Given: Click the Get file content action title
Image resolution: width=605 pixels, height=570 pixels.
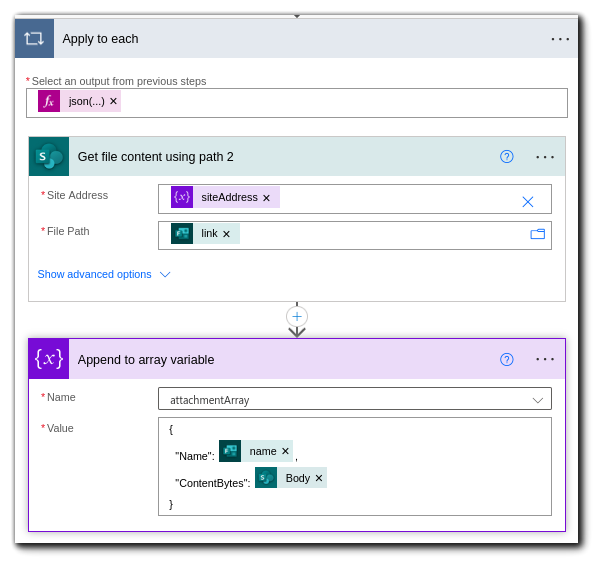Looking at the screenshot, I should point(156,157).
